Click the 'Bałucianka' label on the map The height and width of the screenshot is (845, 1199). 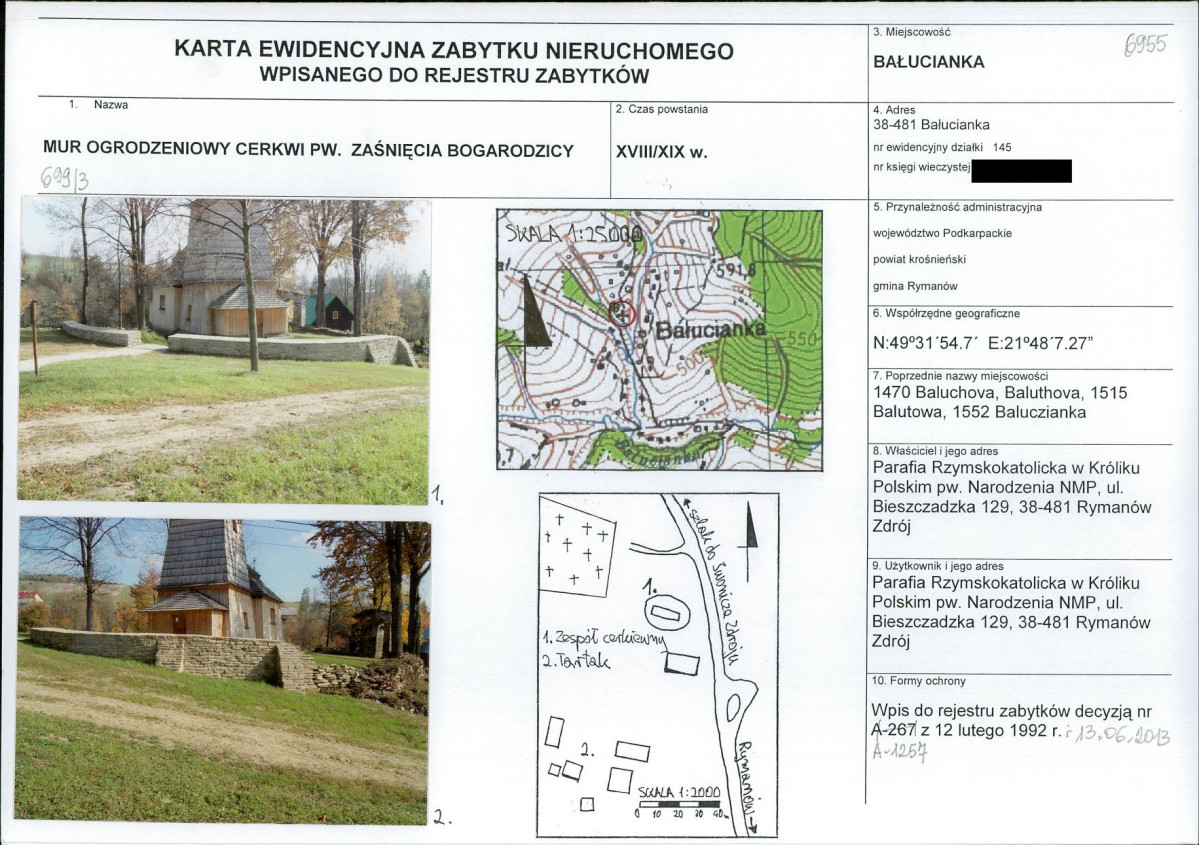point(710,330)
